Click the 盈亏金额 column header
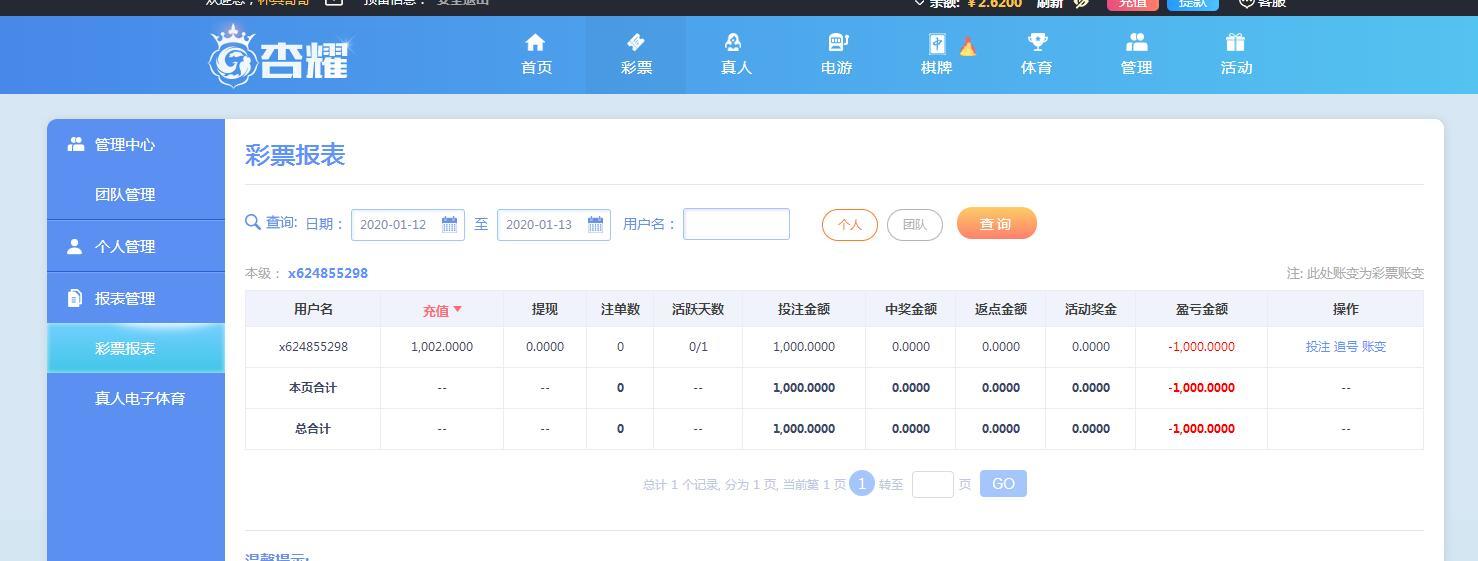Screen dimensions: 1478x561 pos(1202,309)
